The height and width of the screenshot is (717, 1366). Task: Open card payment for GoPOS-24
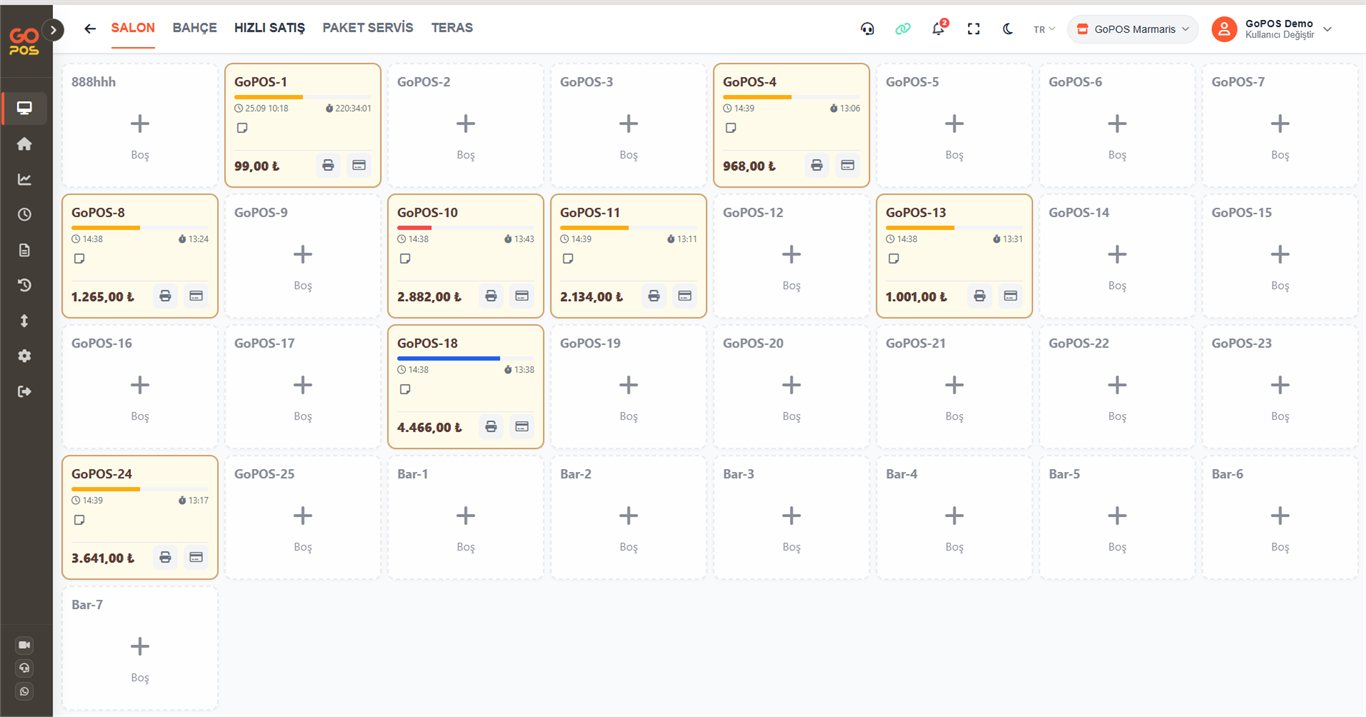click(x=196, y=558)
